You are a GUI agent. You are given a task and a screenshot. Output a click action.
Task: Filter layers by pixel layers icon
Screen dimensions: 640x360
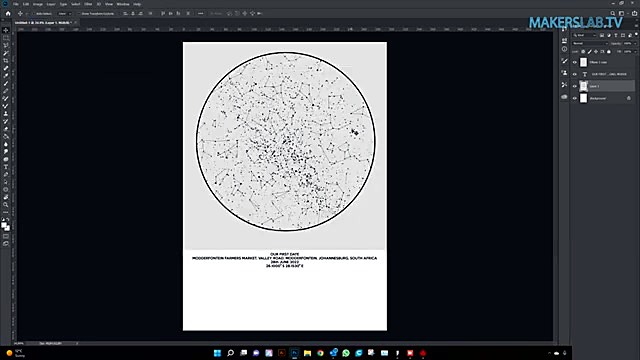click(602, 36)
